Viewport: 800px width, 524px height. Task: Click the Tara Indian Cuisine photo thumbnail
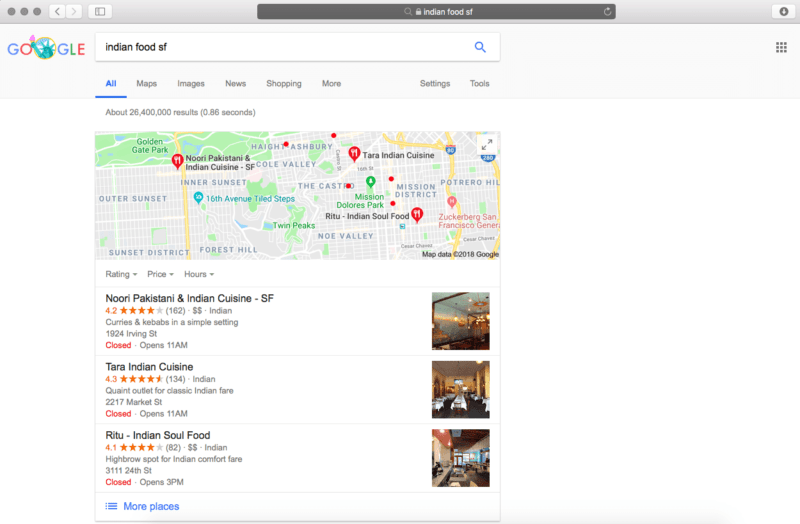[x=460, y=389]
